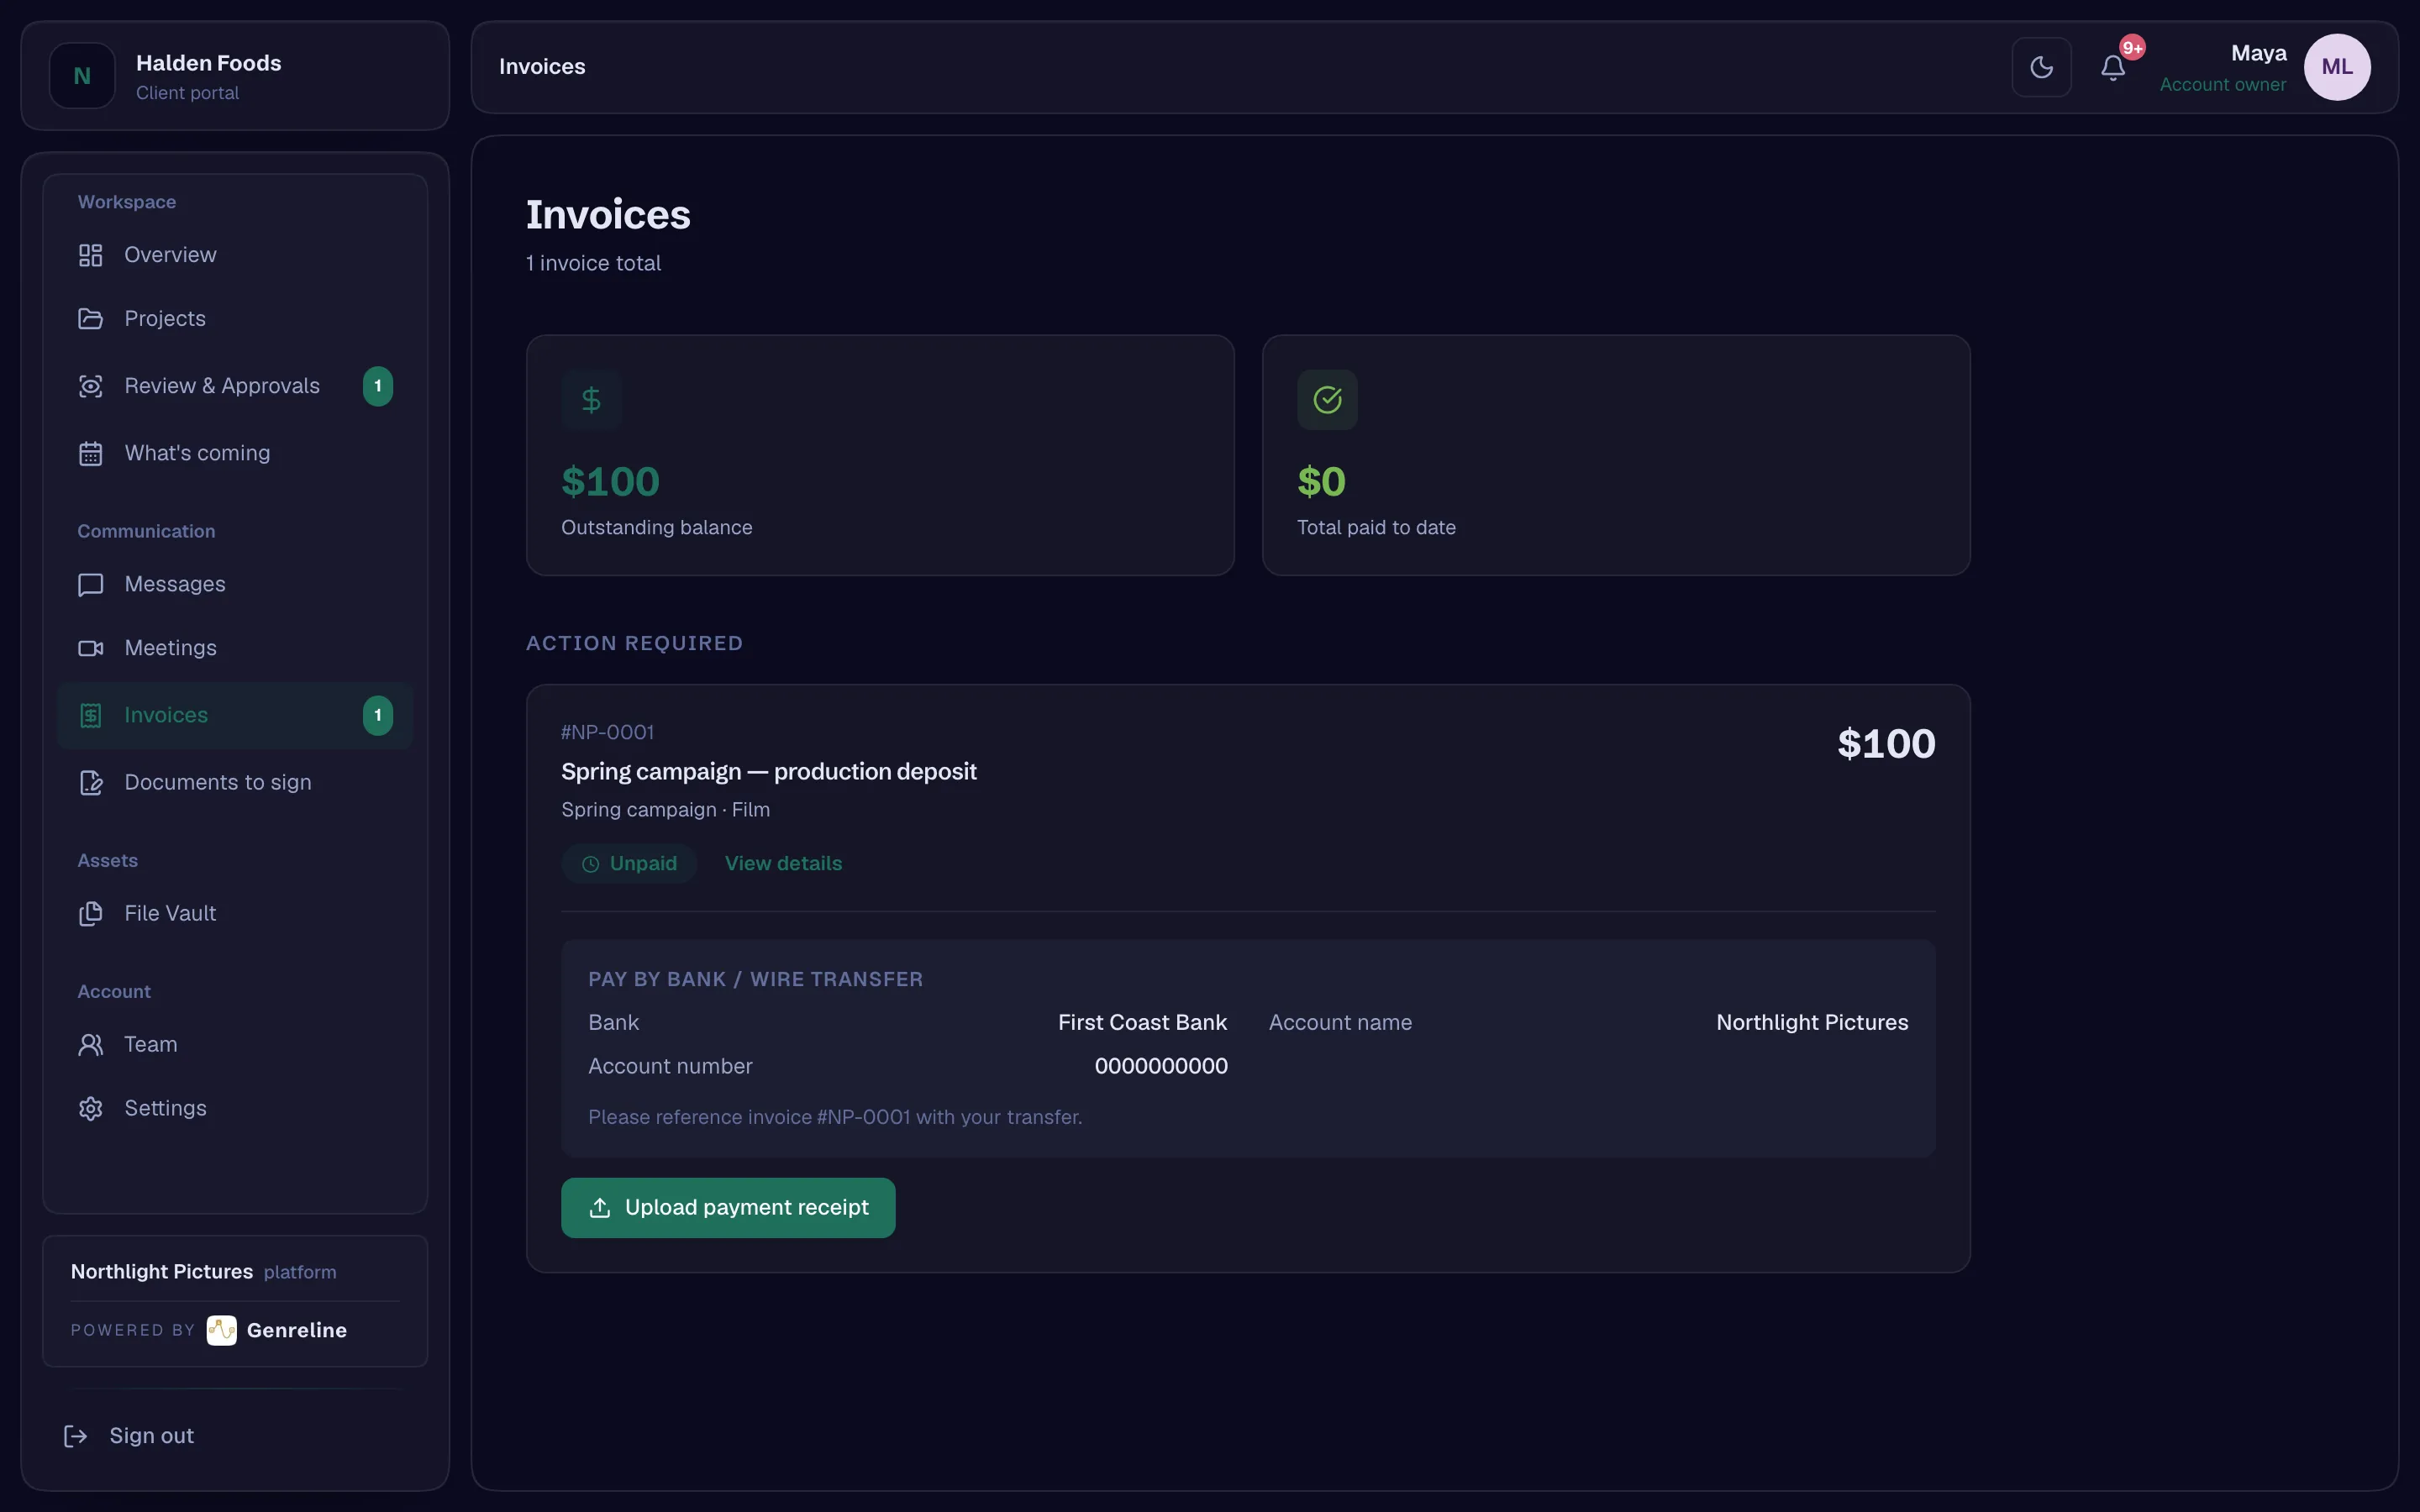2420x1512 pixels.
Task: Open View details link for invoice
Action: pos(783,863)
